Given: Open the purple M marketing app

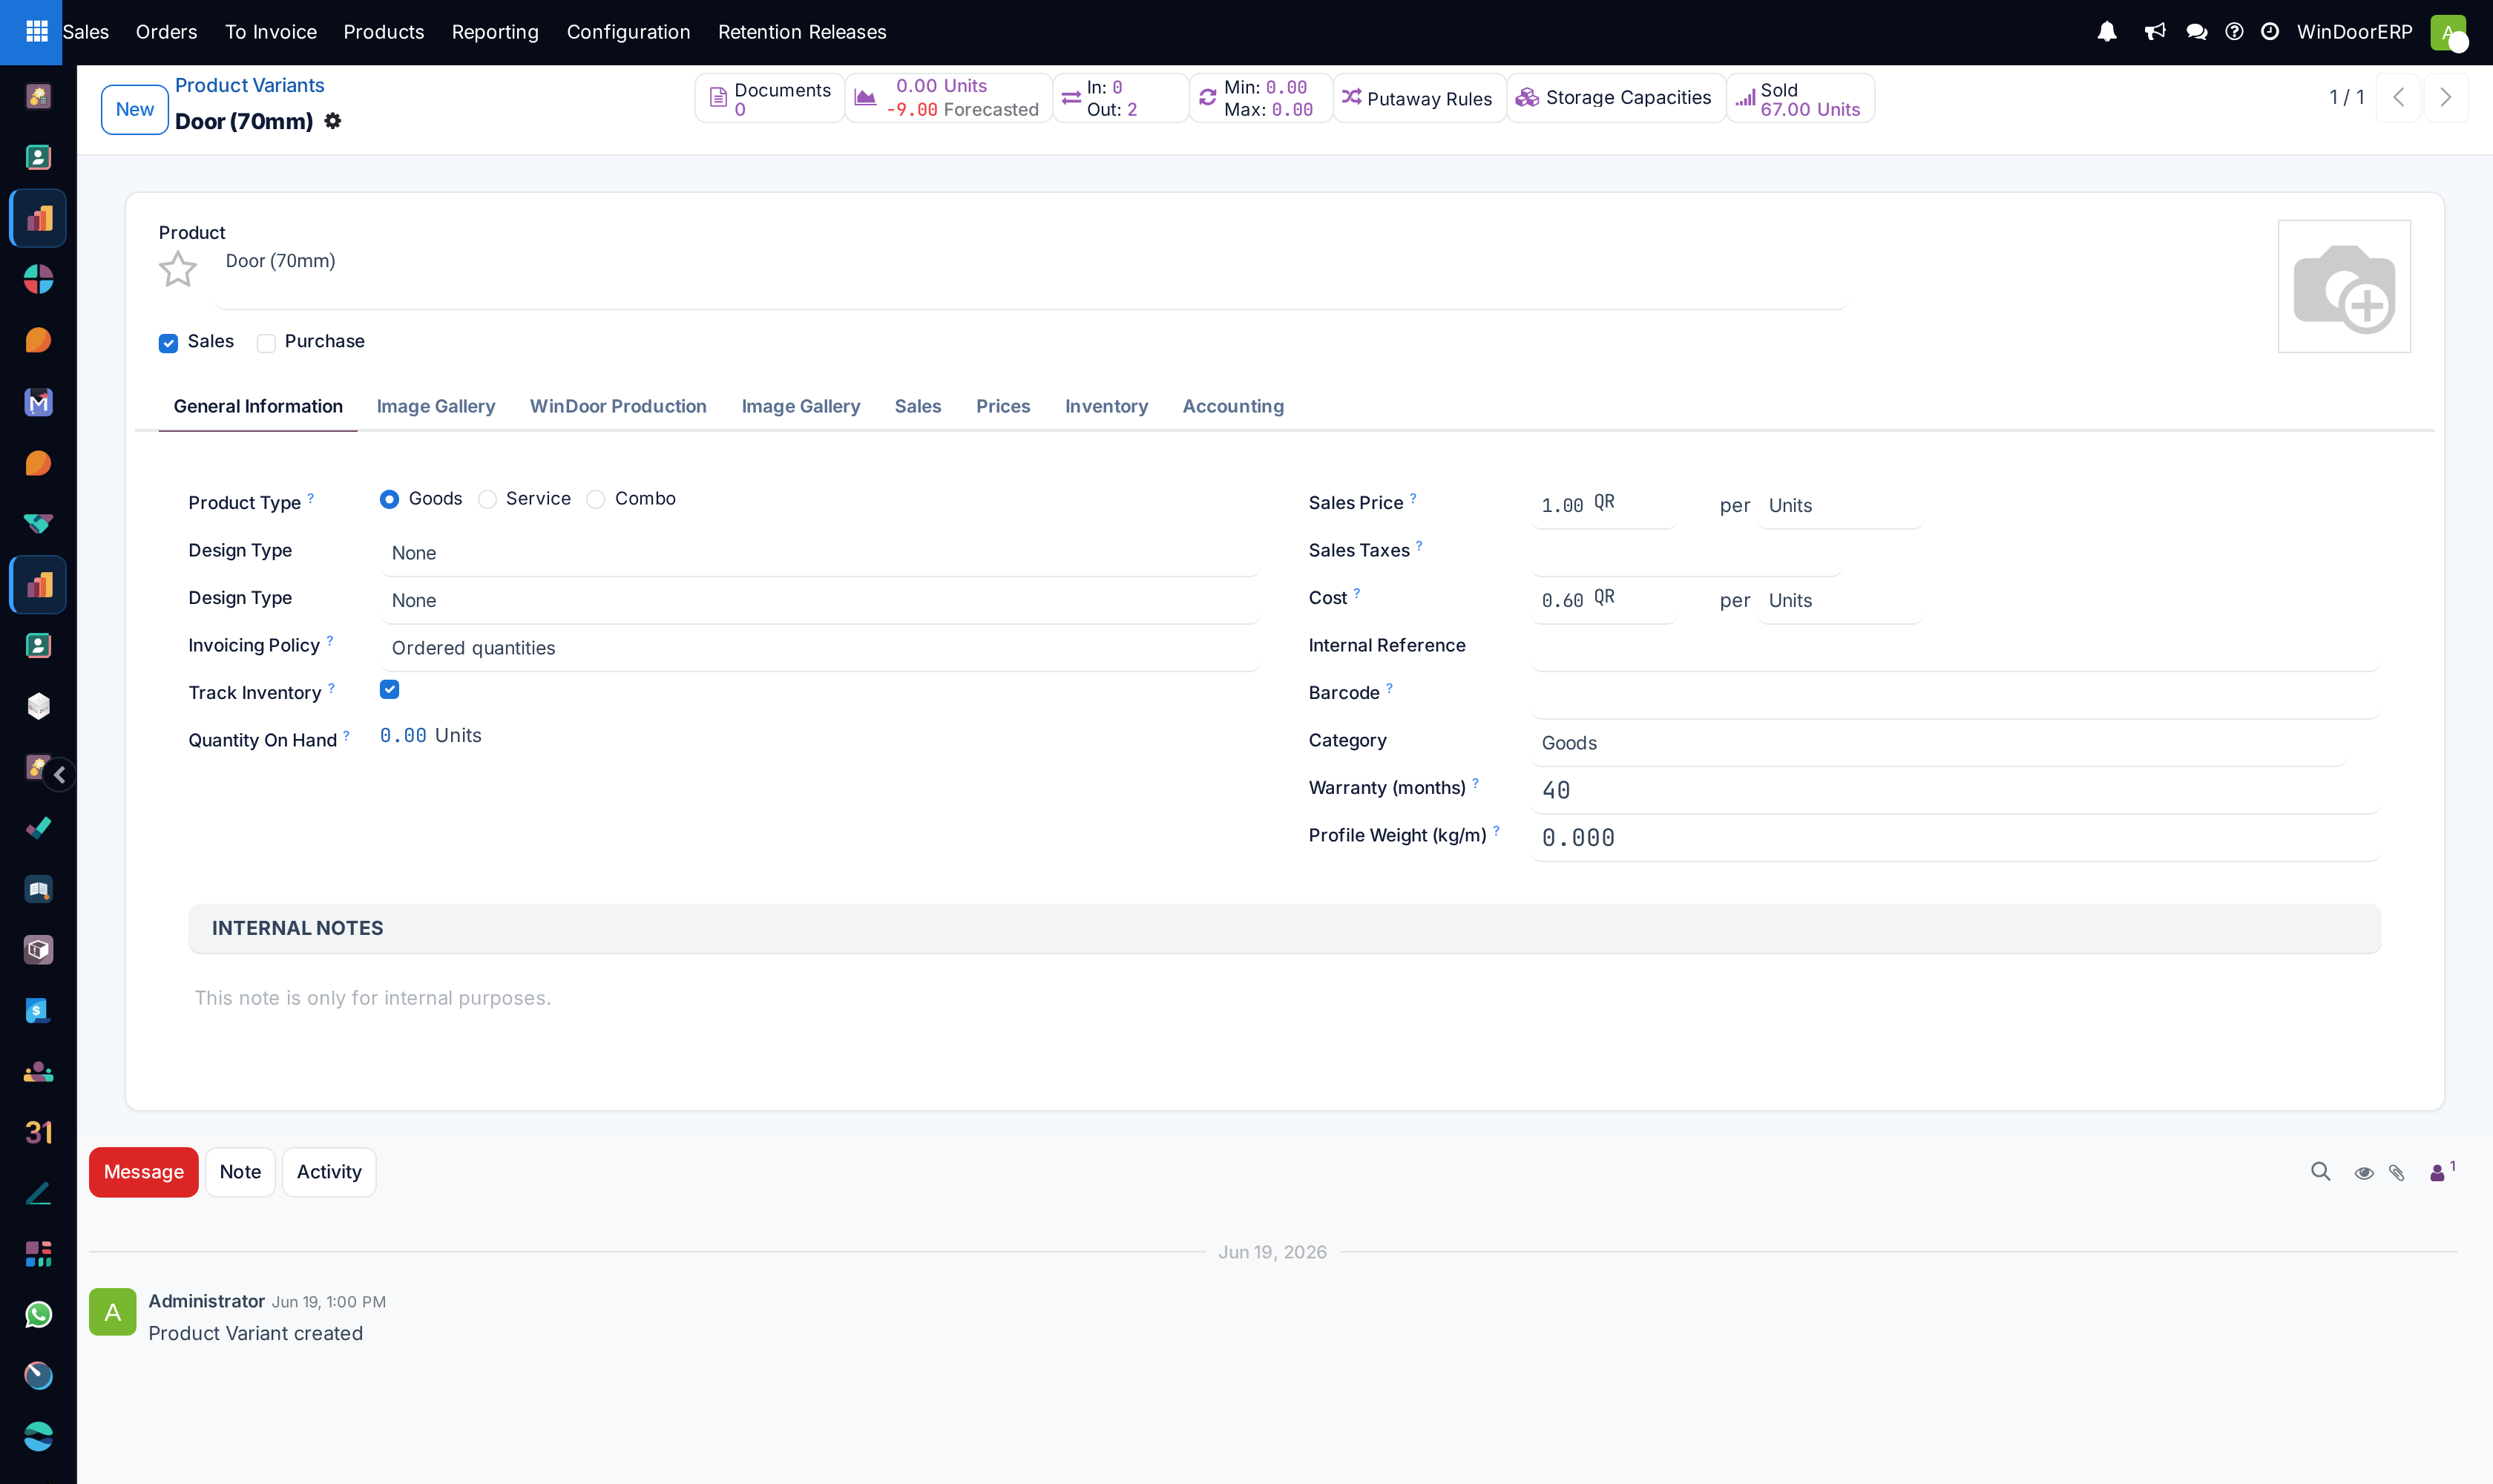Looking at the screenshot, I should click(38, 402).
